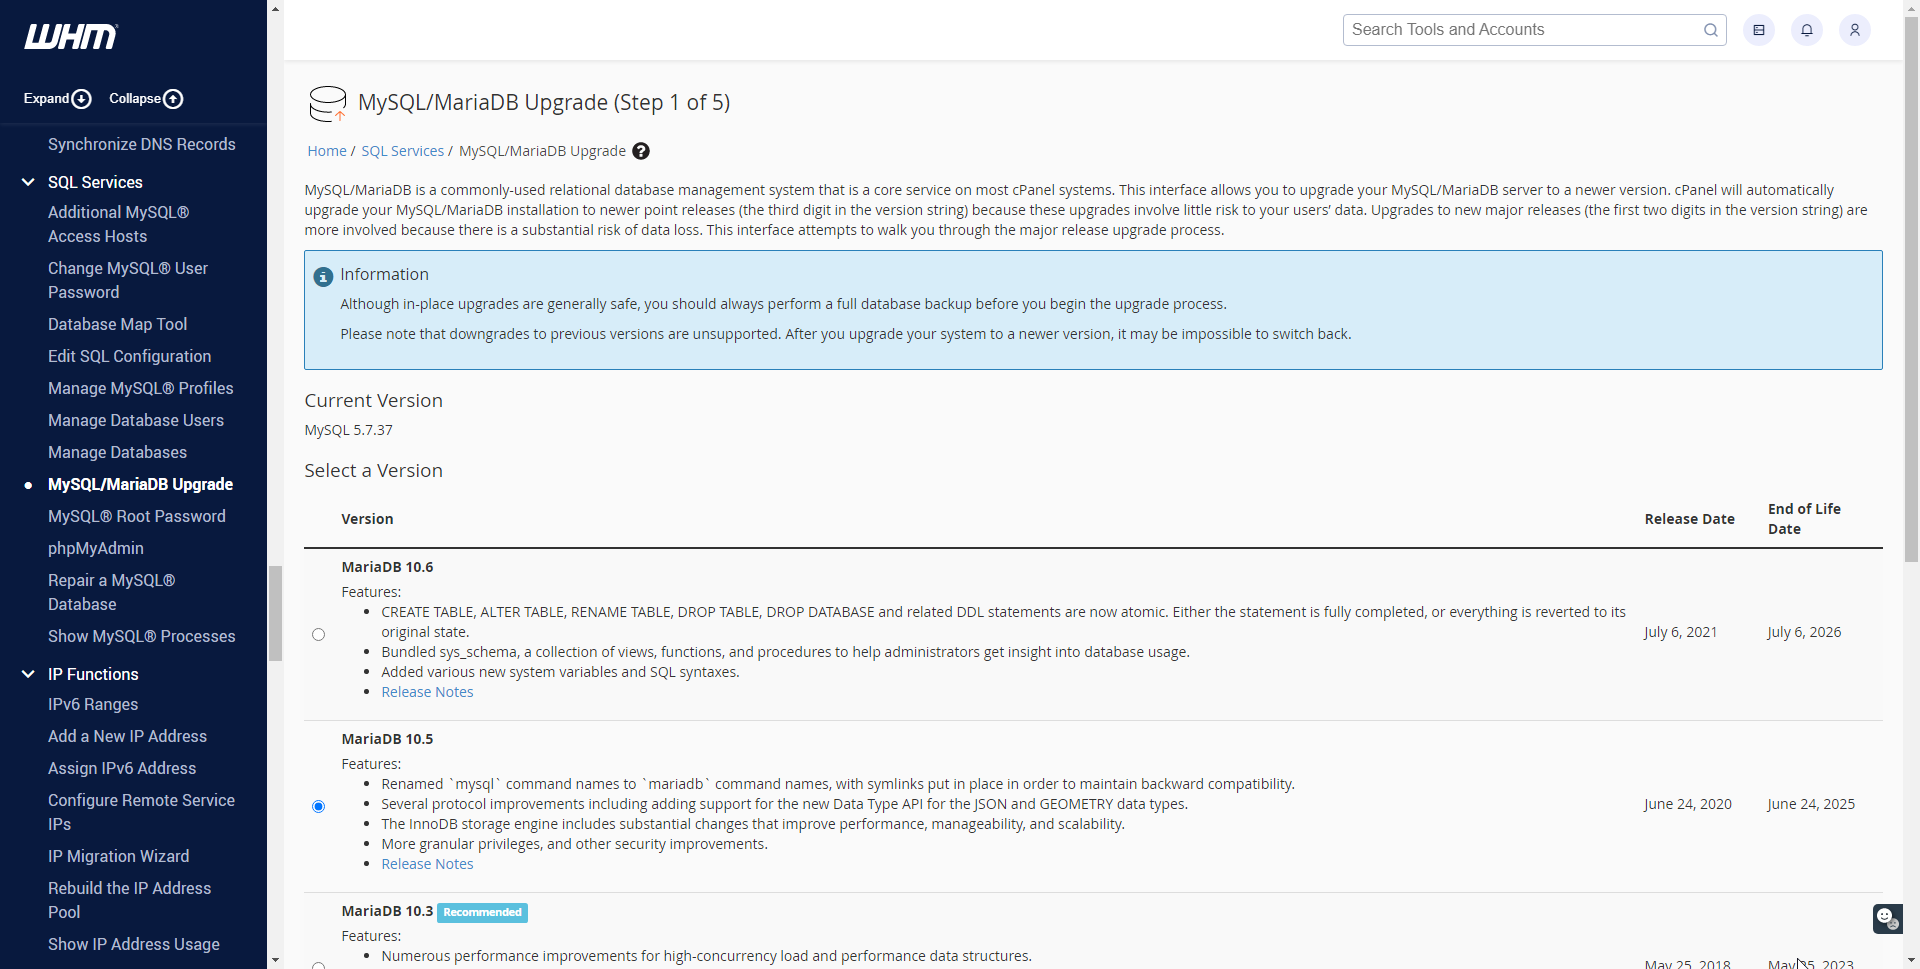Select MySQL/MariaDB Upgrade menu item
The height and width of the screenshot is (969, 1920).
[x=140, y=484]
